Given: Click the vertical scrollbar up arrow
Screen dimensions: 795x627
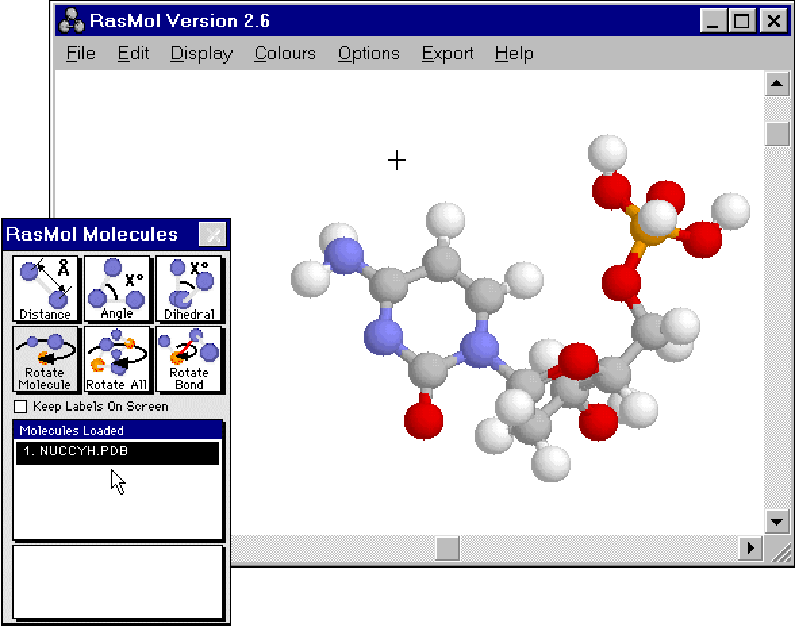Looking at the screenshot, I should click(x=777, y=84).
